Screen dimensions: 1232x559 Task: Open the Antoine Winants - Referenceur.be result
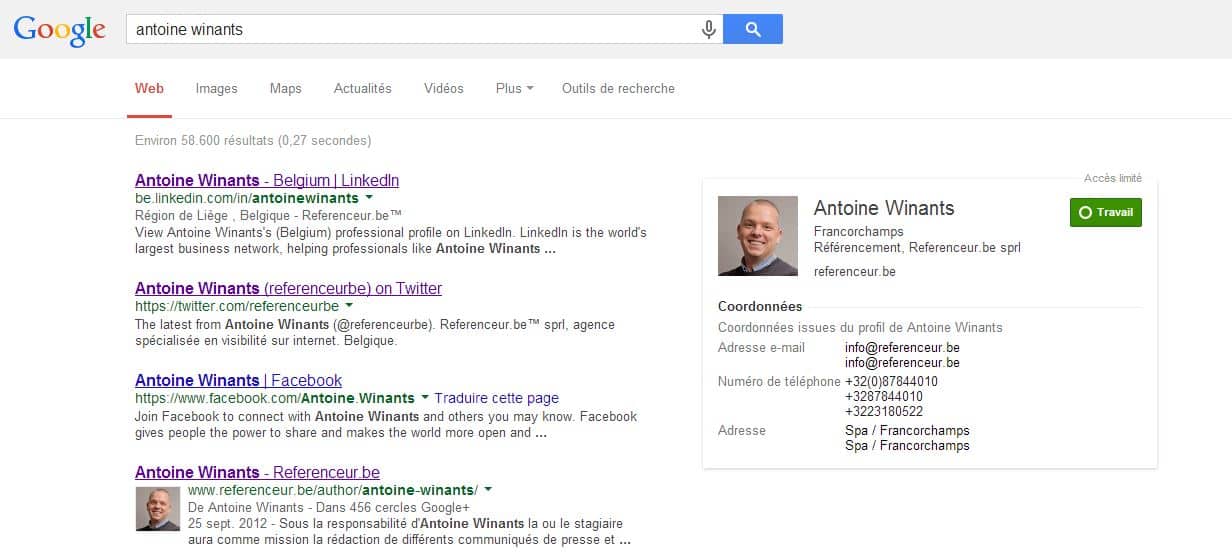click(x=257, y=472)
